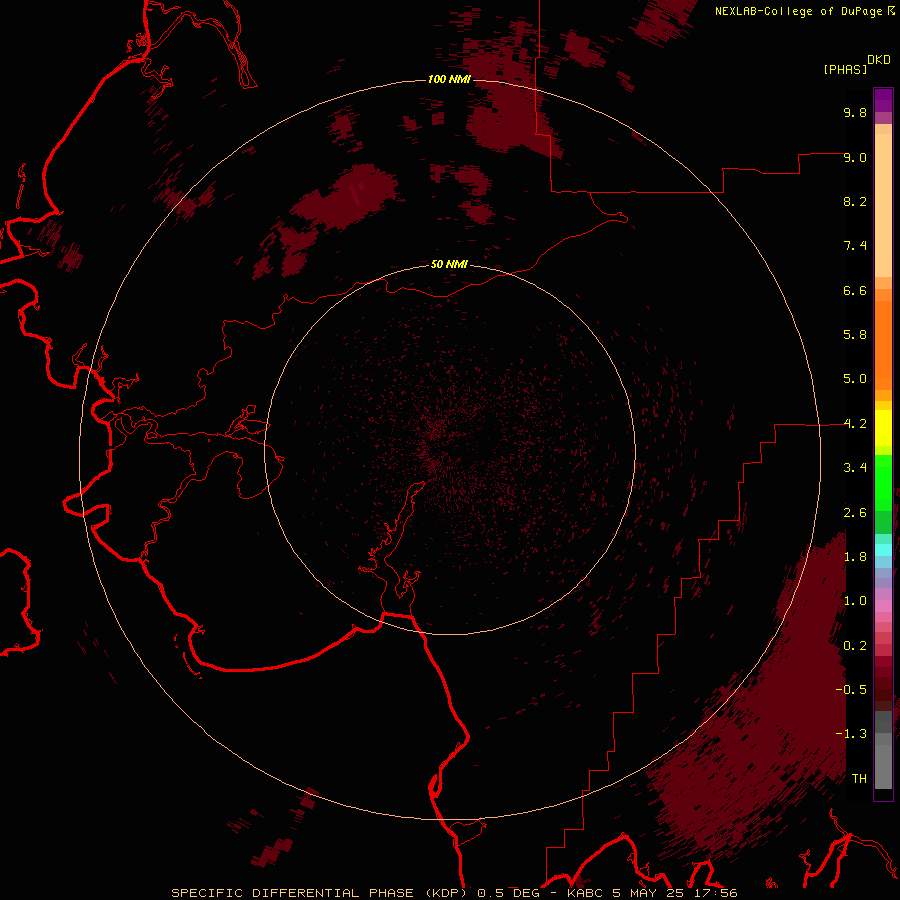Pick the pink segment of the color bar
The height and width of the screenshot is (900, 900).
point(883,606)
